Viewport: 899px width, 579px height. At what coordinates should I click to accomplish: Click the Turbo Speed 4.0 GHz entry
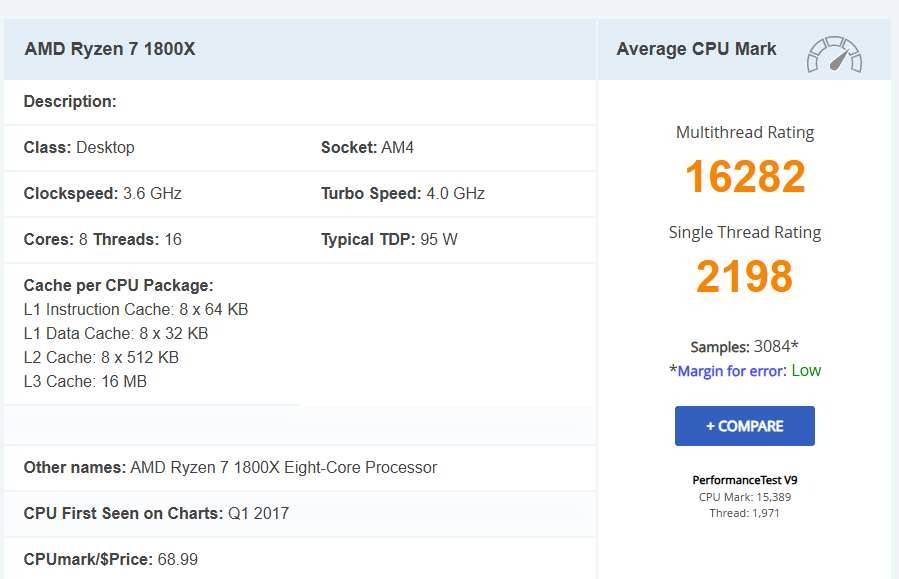402,193
